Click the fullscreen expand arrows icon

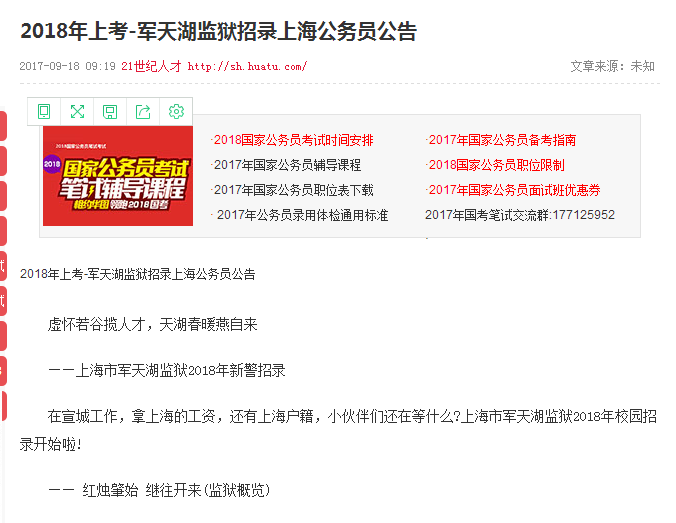77,112
